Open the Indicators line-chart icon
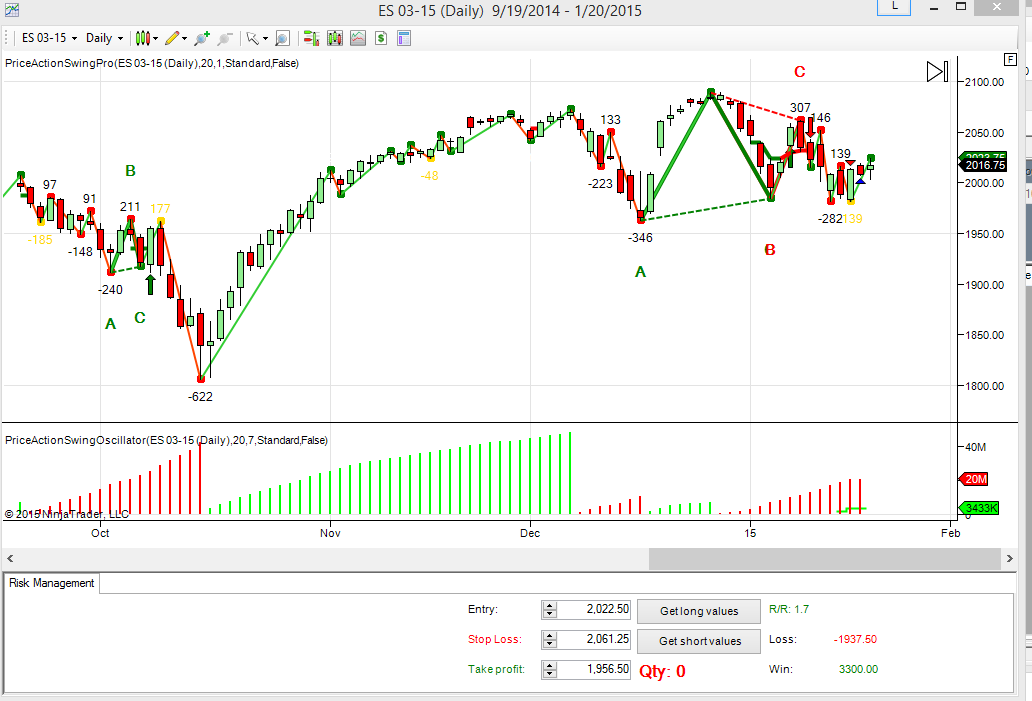The width and height of the screenshot is (1032, 701). tap(357, 38)
